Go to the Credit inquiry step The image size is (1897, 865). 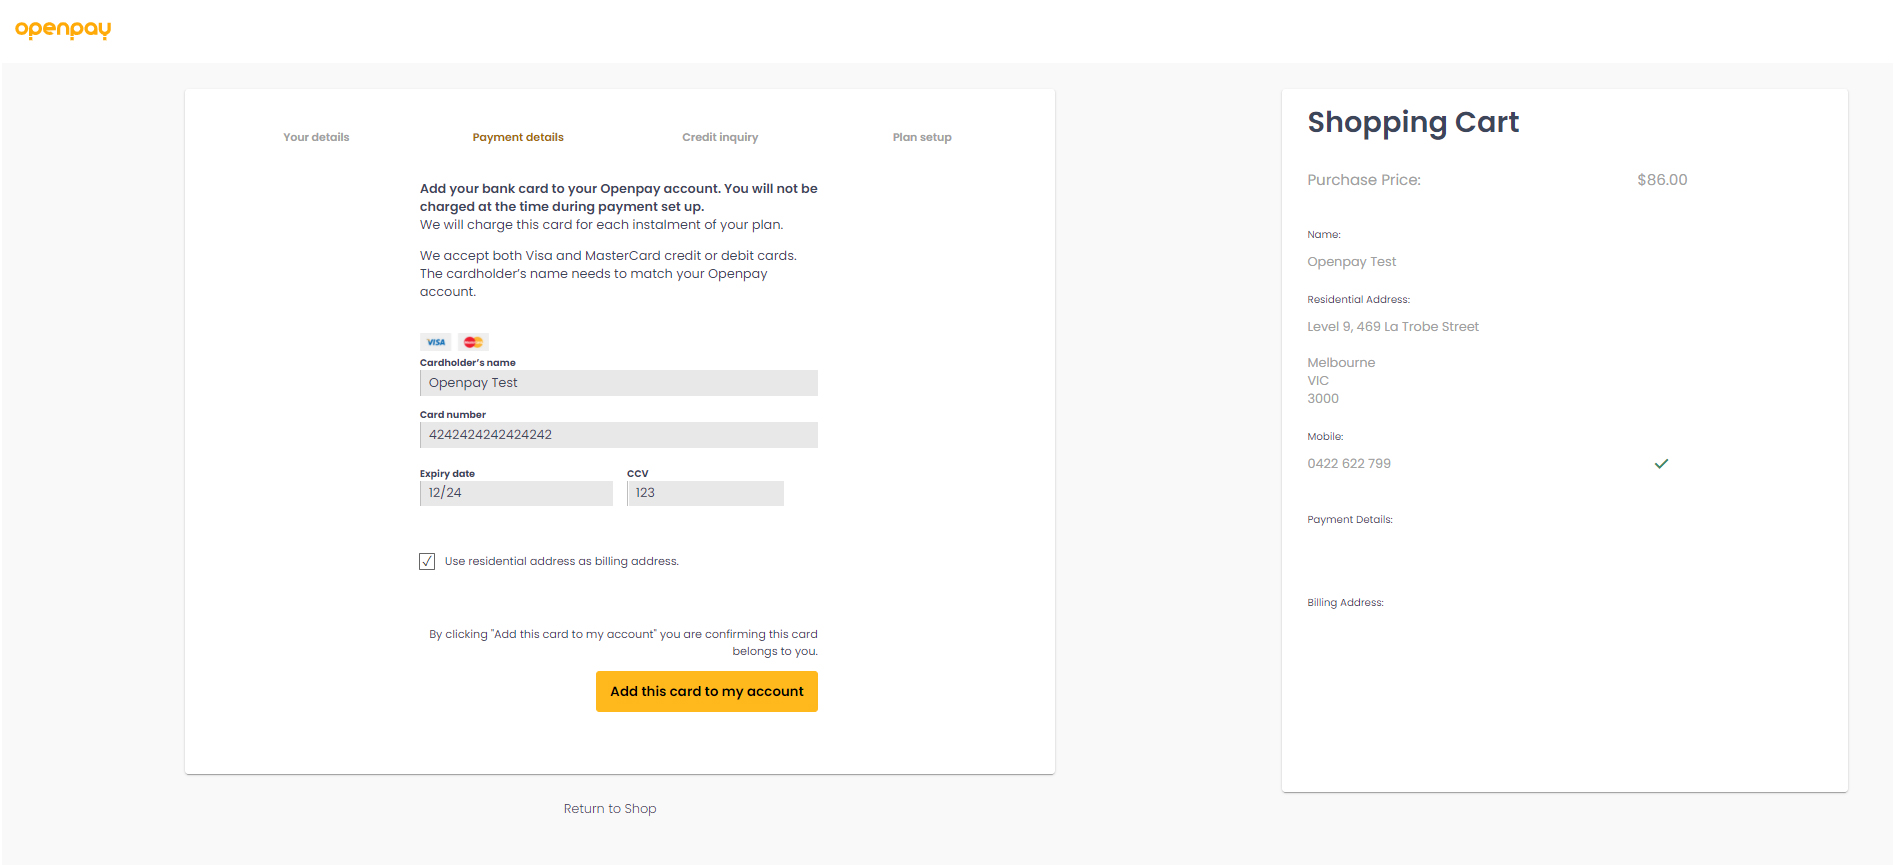(x=720, y=138)
